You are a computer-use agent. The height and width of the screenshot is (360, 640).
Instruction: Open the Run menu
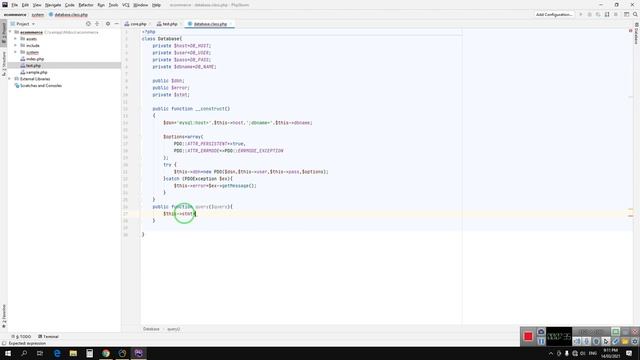click(101, 5)
